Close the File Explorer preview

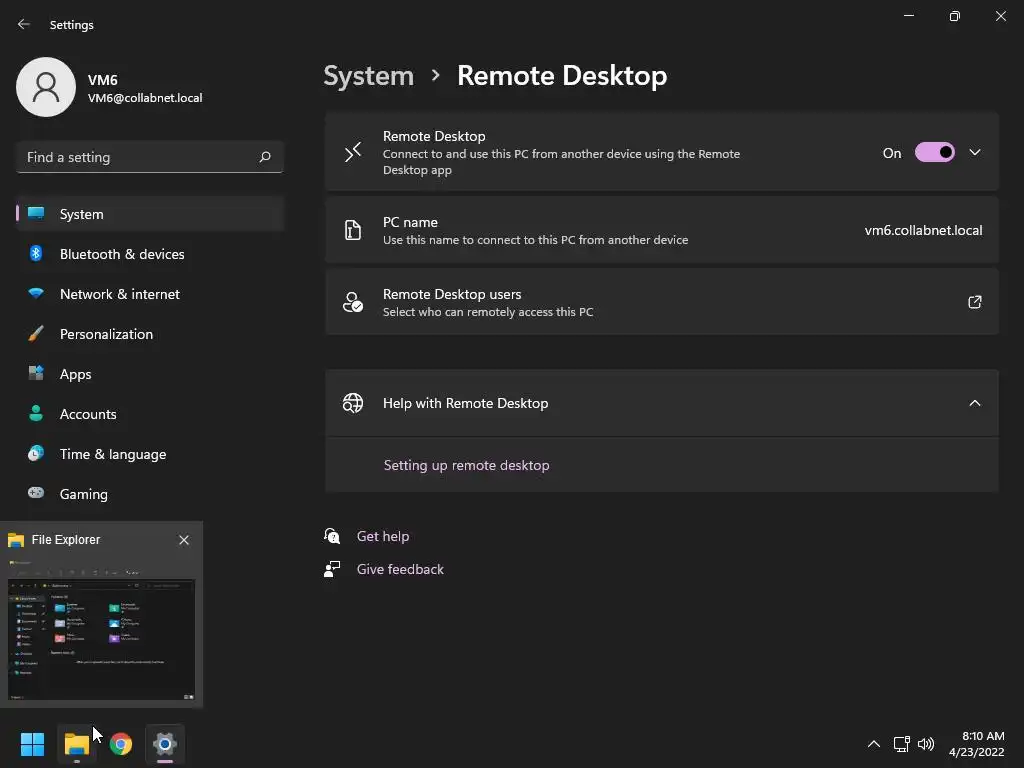[184, 540]
